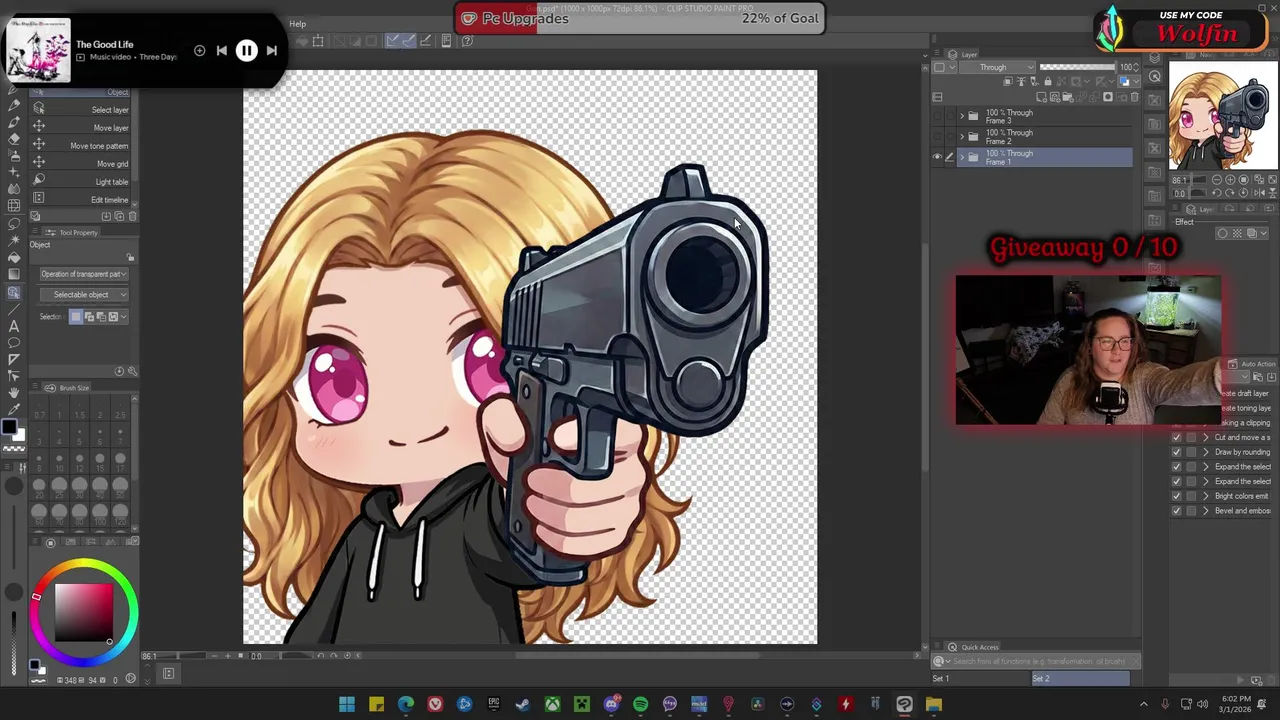Image resolution: width=1280 pixels, height=720 pixels.
Task: Select the Auto select magic wand tool
Action: [14, 240]
